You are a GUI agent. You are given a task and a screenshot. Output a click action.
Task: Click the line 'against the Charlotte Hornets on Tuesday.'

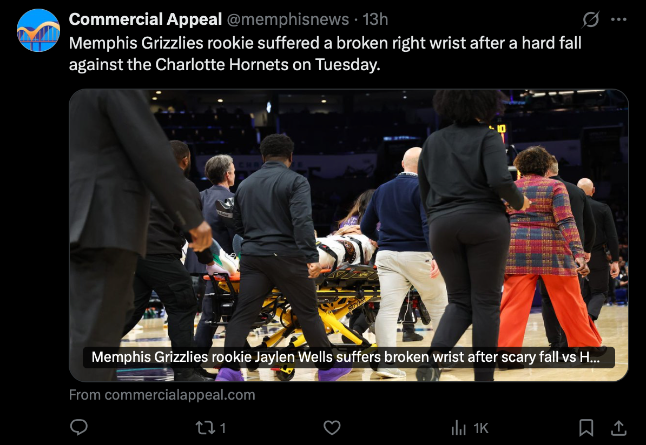tap(225, 64)
